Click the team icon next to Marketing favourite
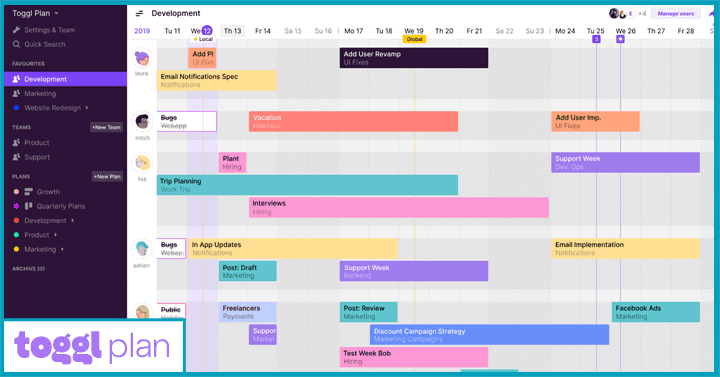This screenshot has width=720, height=377. pyautogui.click(x=16, y=93)
